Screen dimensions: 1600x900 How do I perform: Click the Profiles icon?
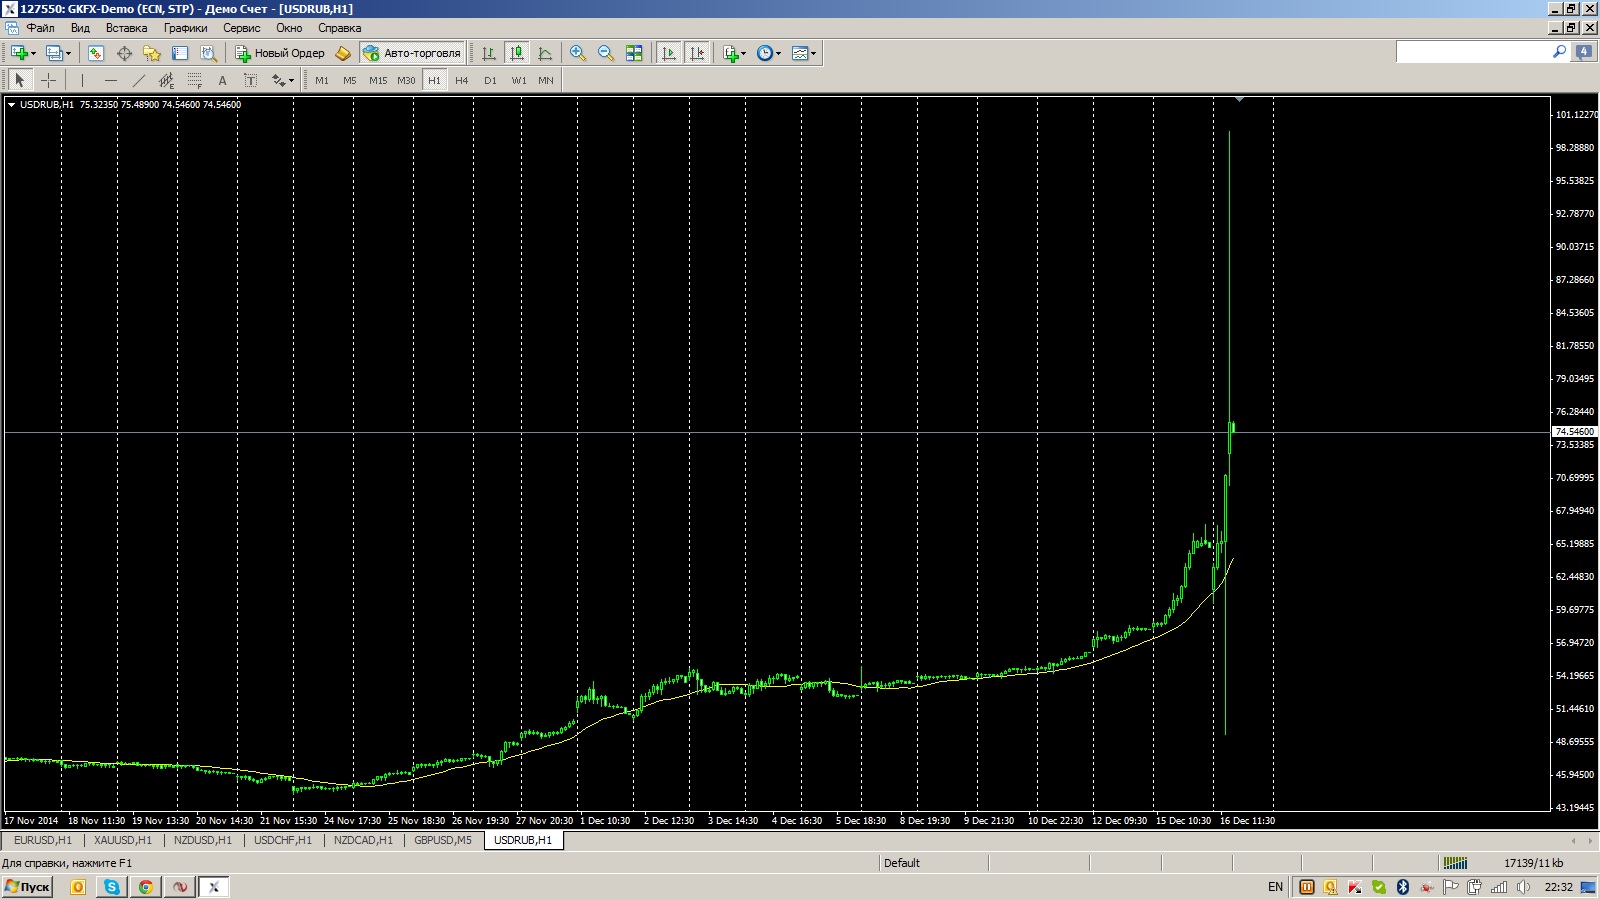coord(53,53)
